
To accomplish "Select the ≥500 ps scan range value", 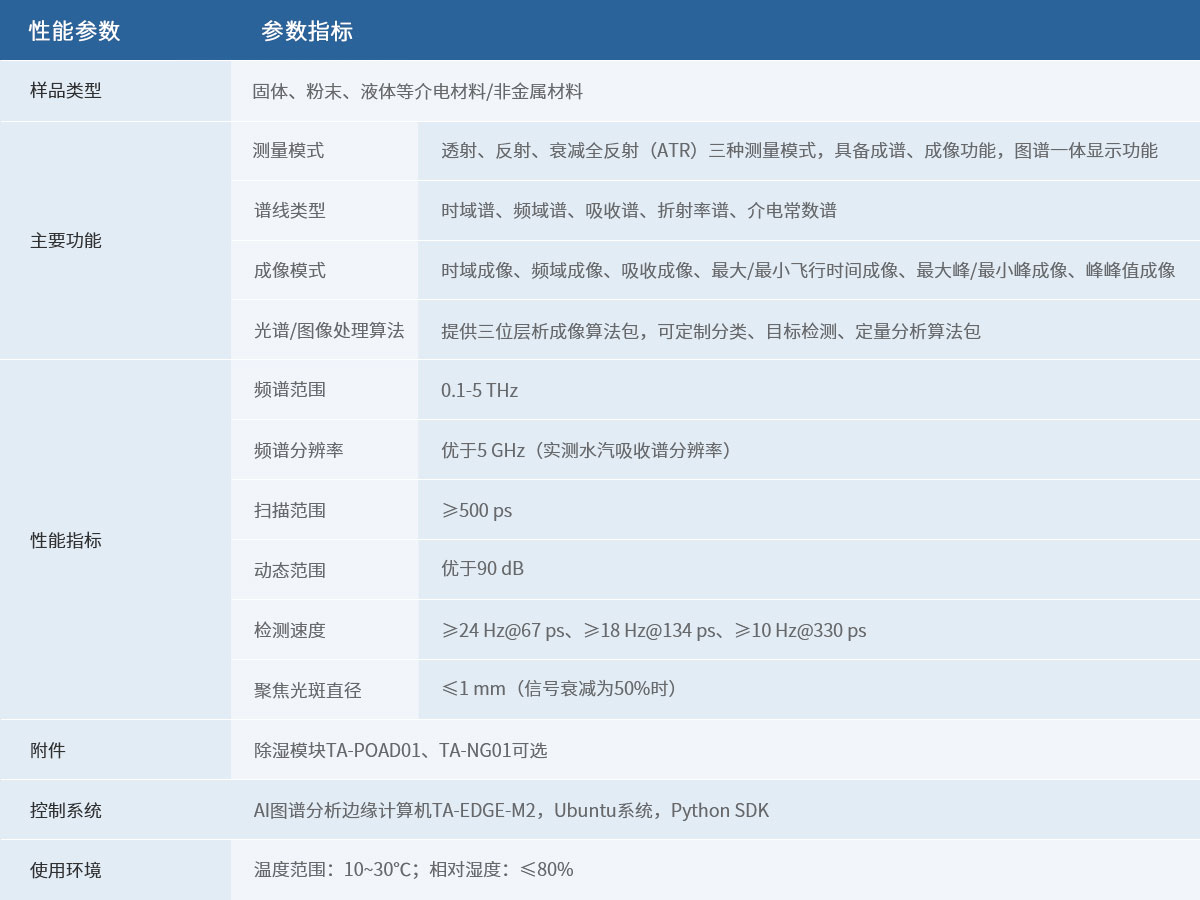I will click(476, 510).
